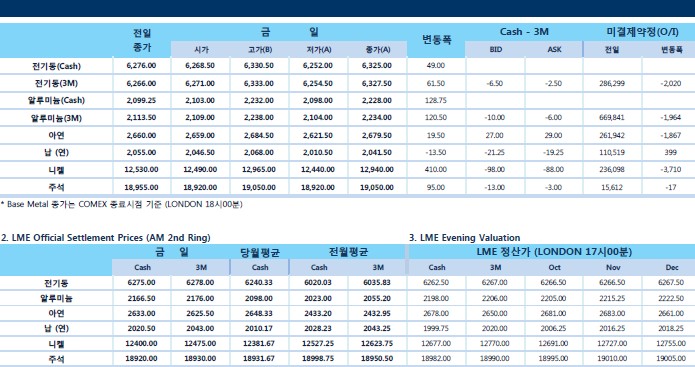Image resolution: width=695 pixels, height=367 pixels.
Task: Click aluminium cash close 2,228.00
Action: [x=377, y=101]
